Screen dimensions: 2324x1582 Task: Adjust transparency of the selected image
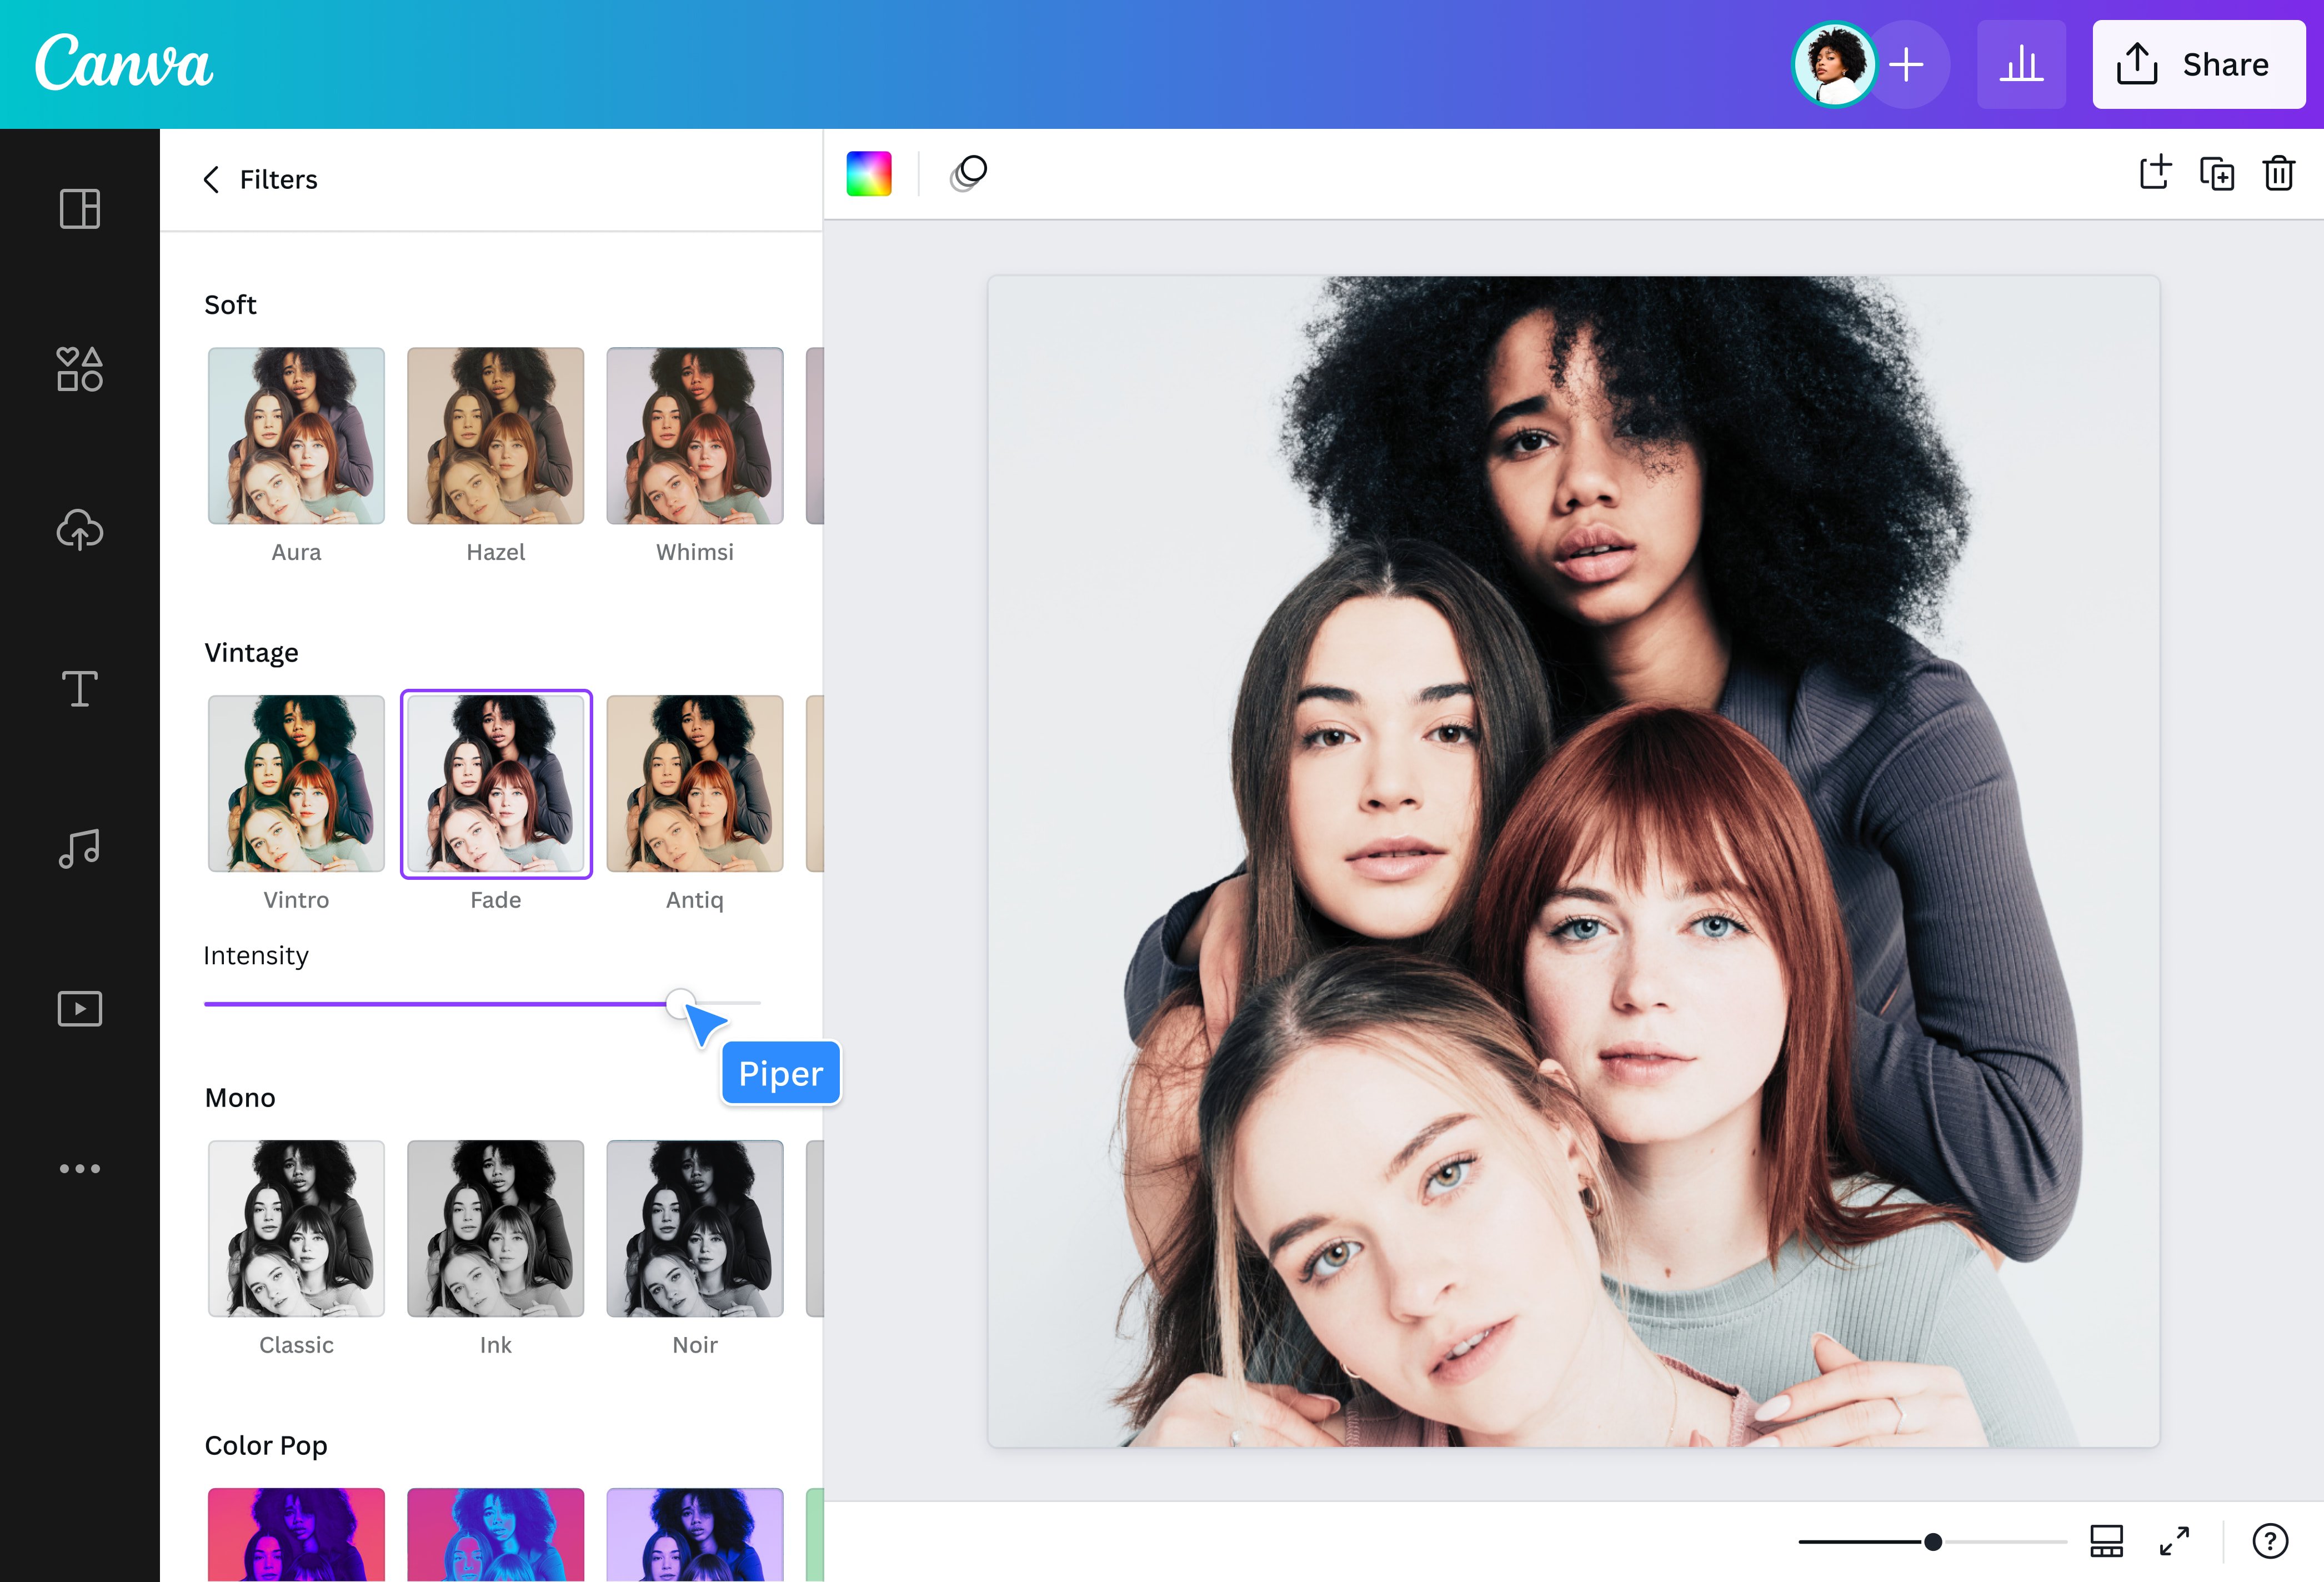pos(967,173)
